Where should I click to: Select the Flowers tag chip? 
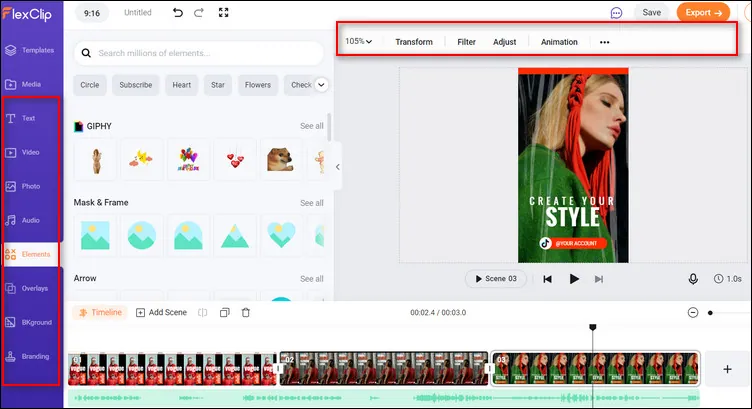[x=258, y=85]
